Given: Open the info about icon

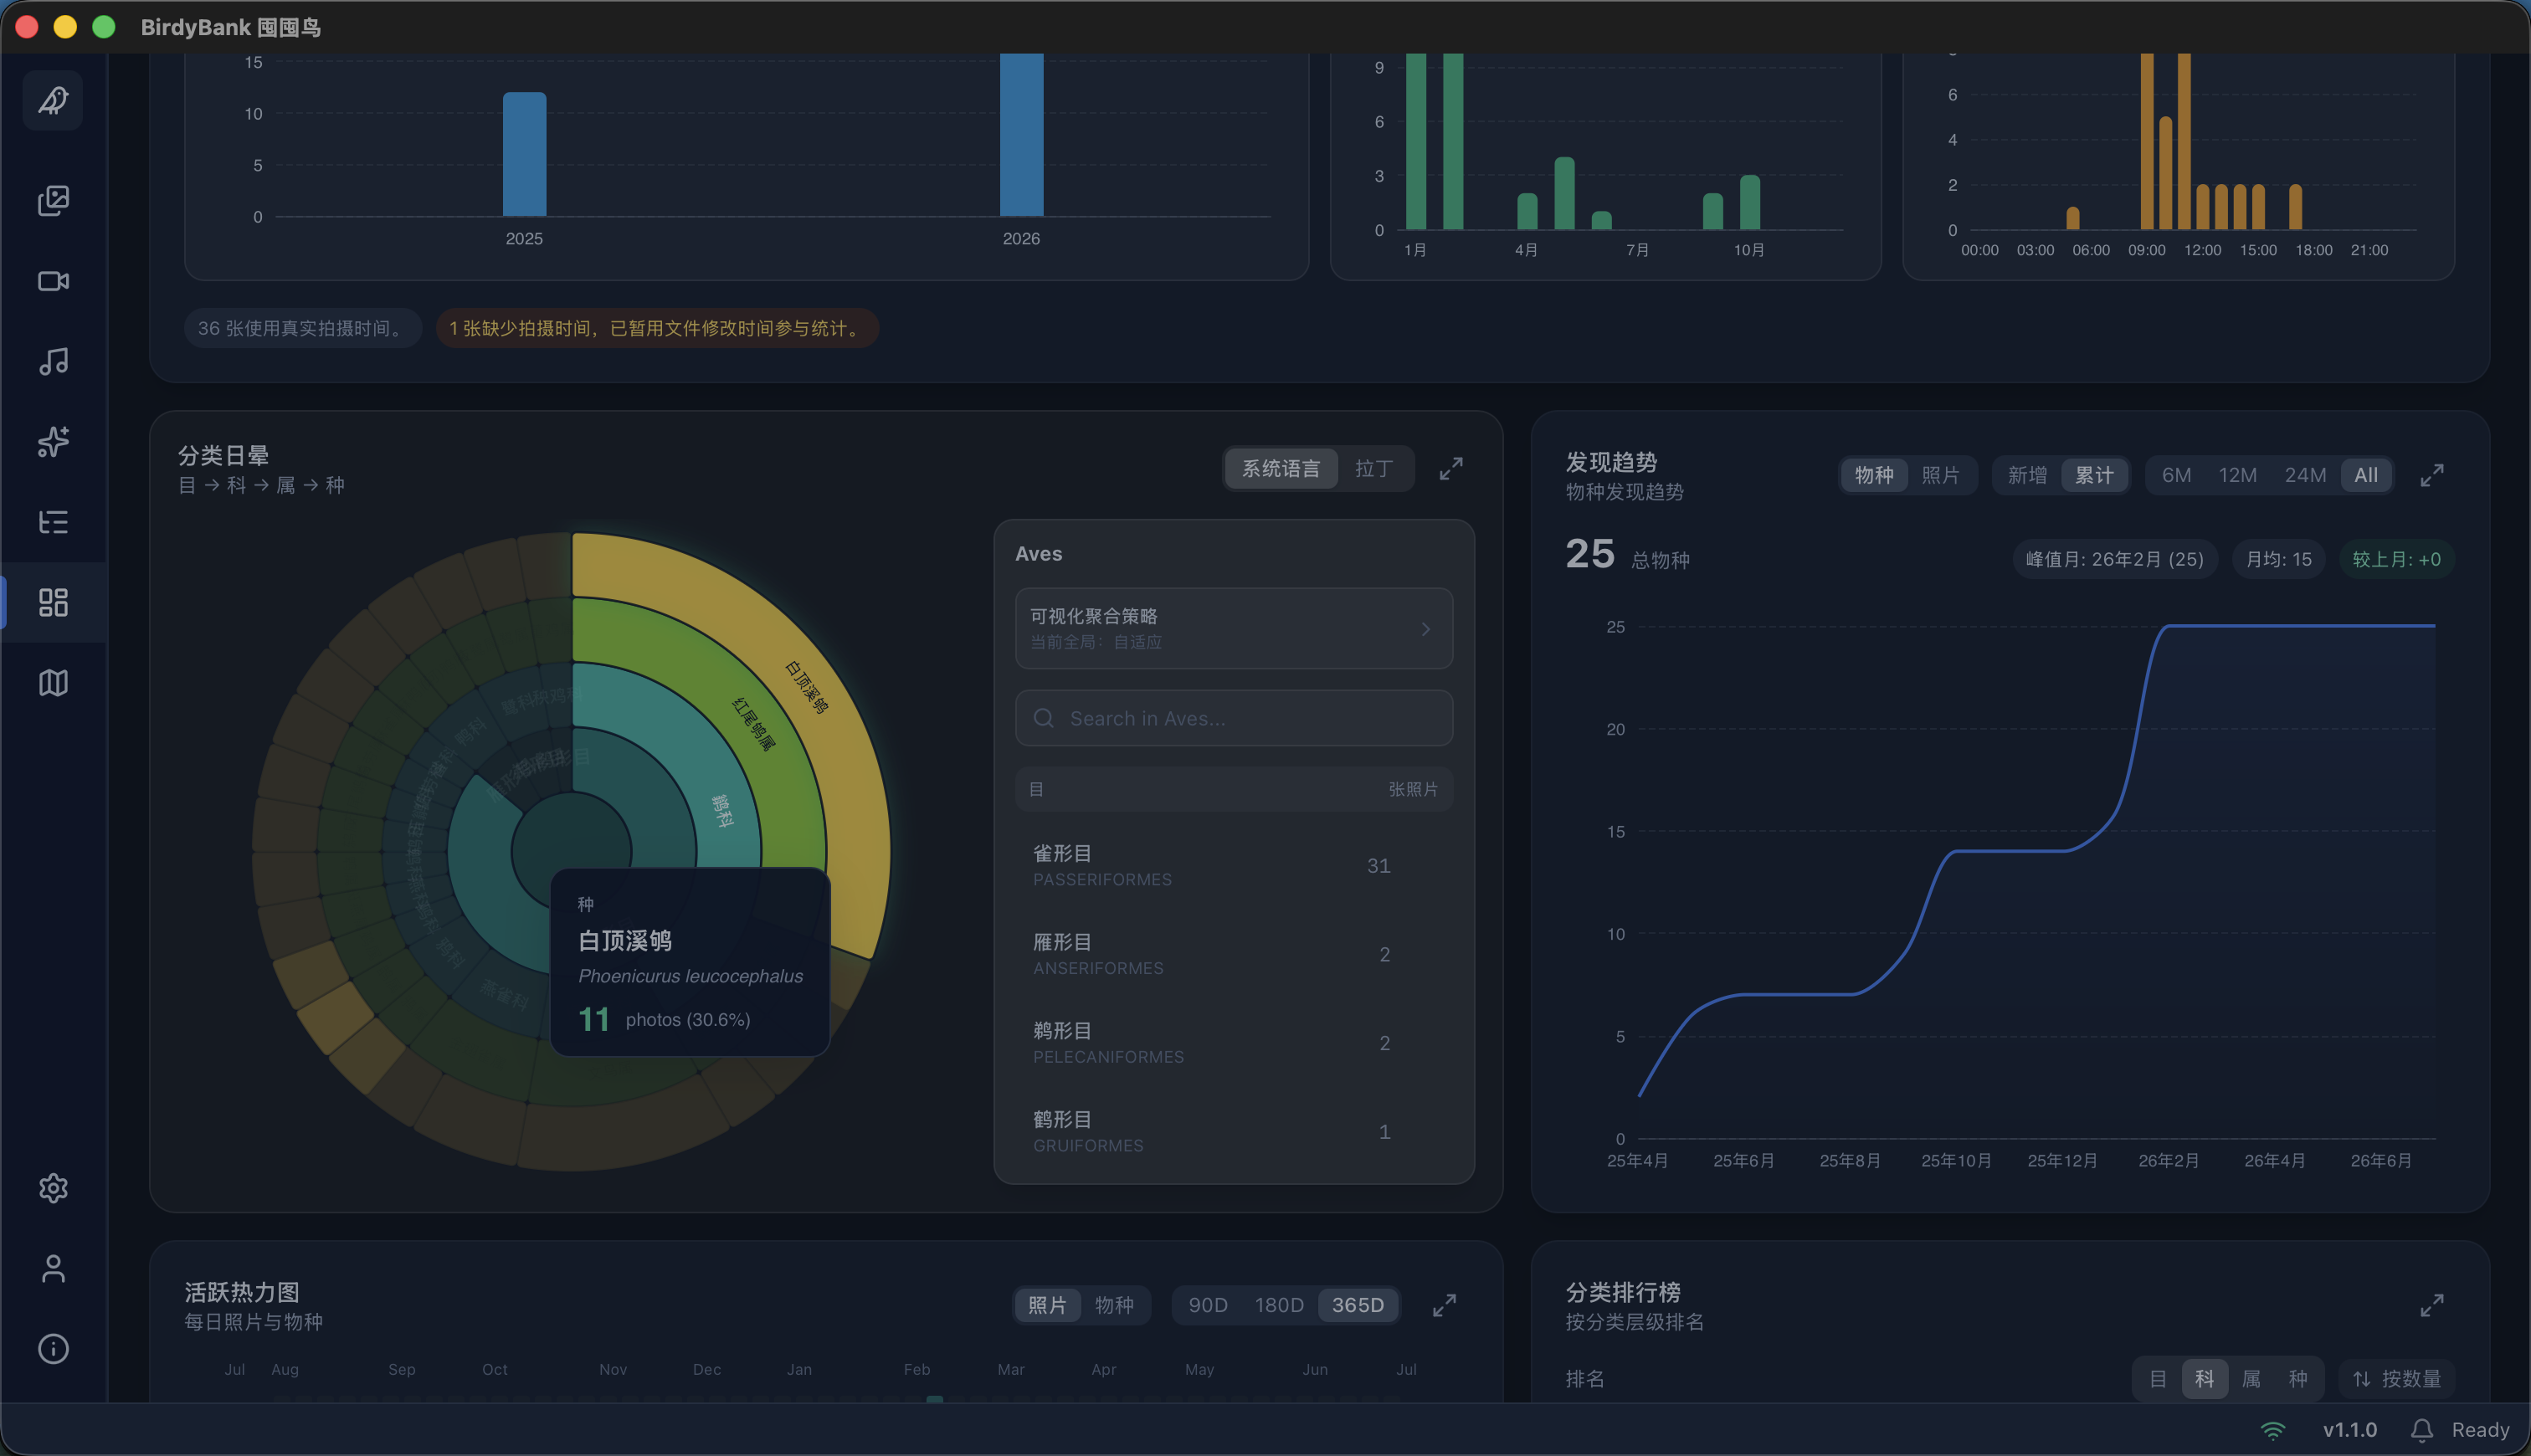Looking at the screenshot, I should (x=53, y=1349).
